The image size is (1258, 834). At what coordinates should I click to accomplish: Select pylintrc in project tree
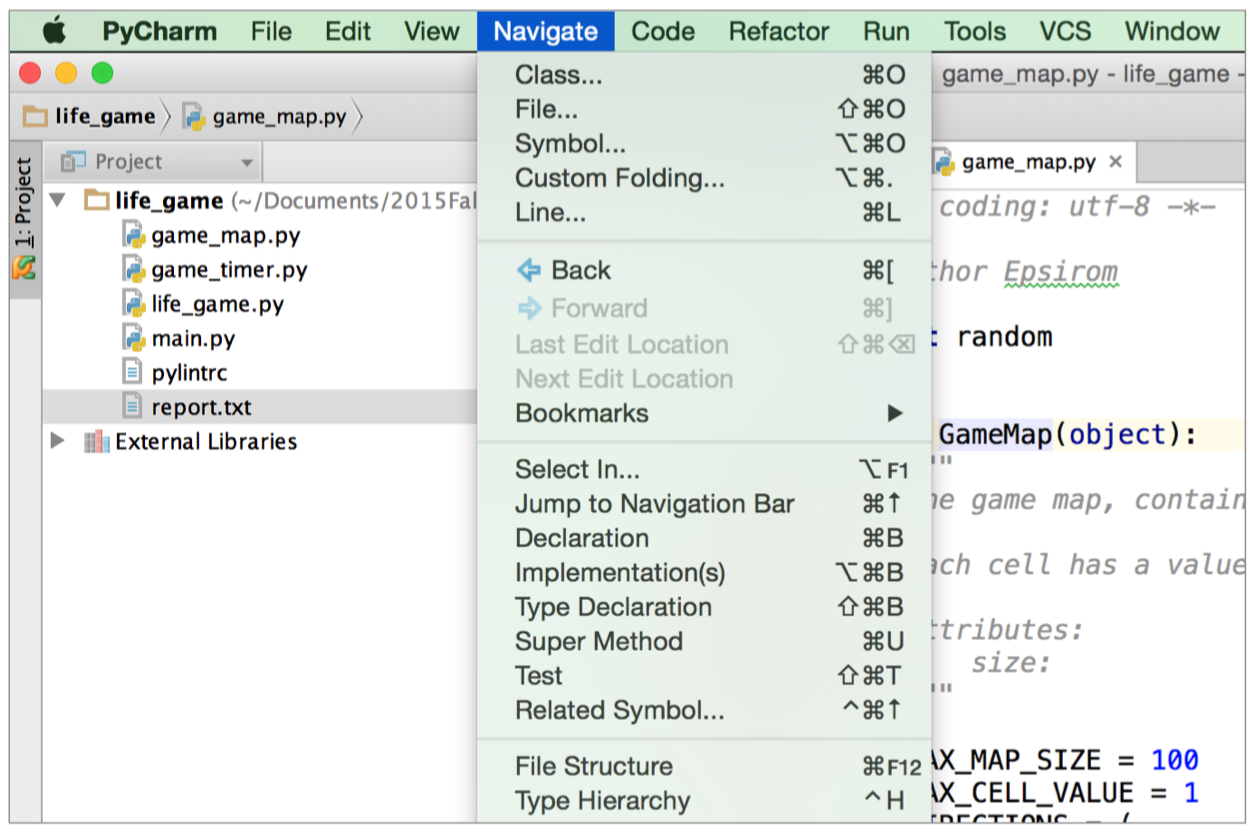click(189, 373)
